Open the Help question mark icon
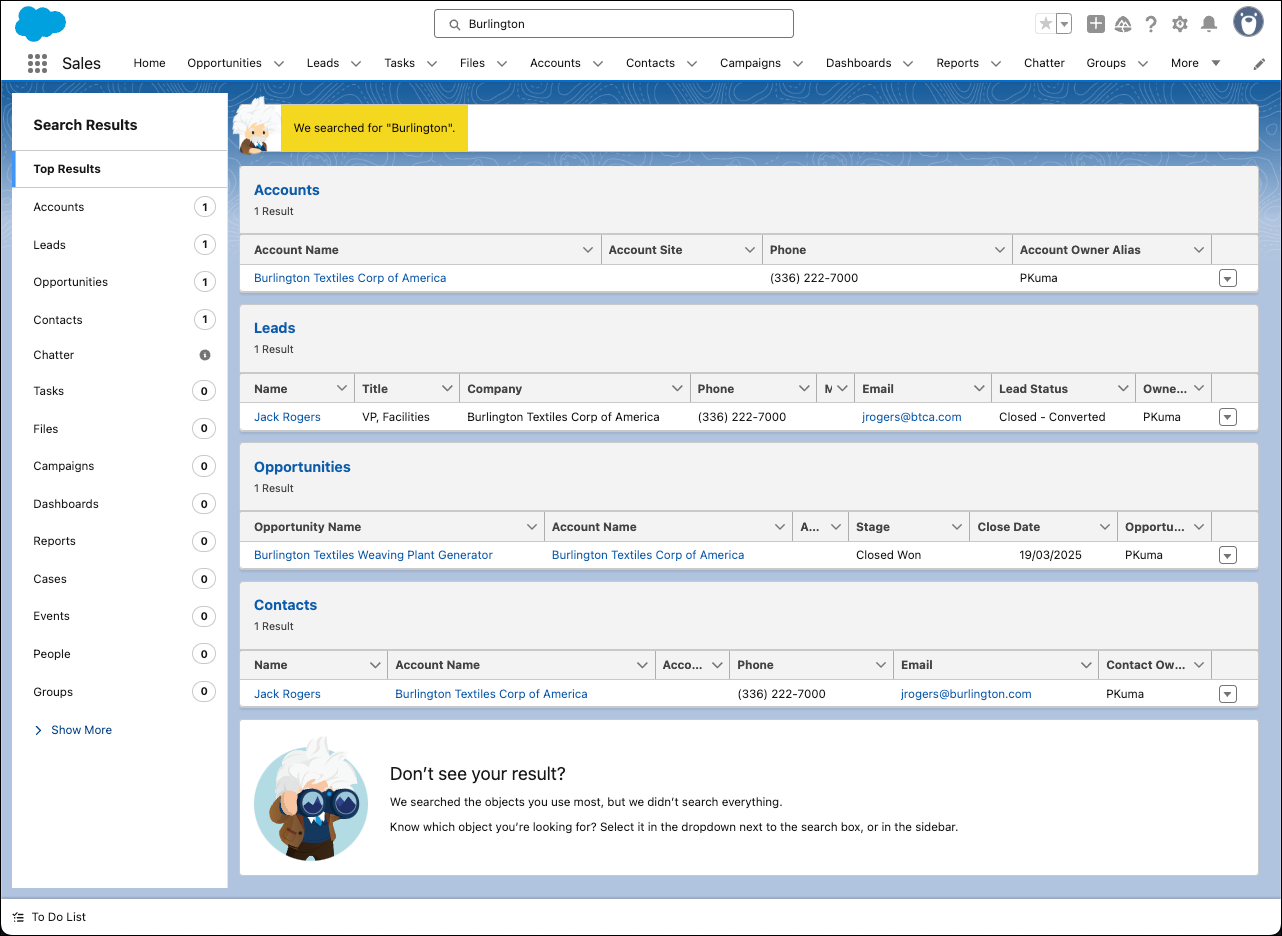 coord(1151,23)
